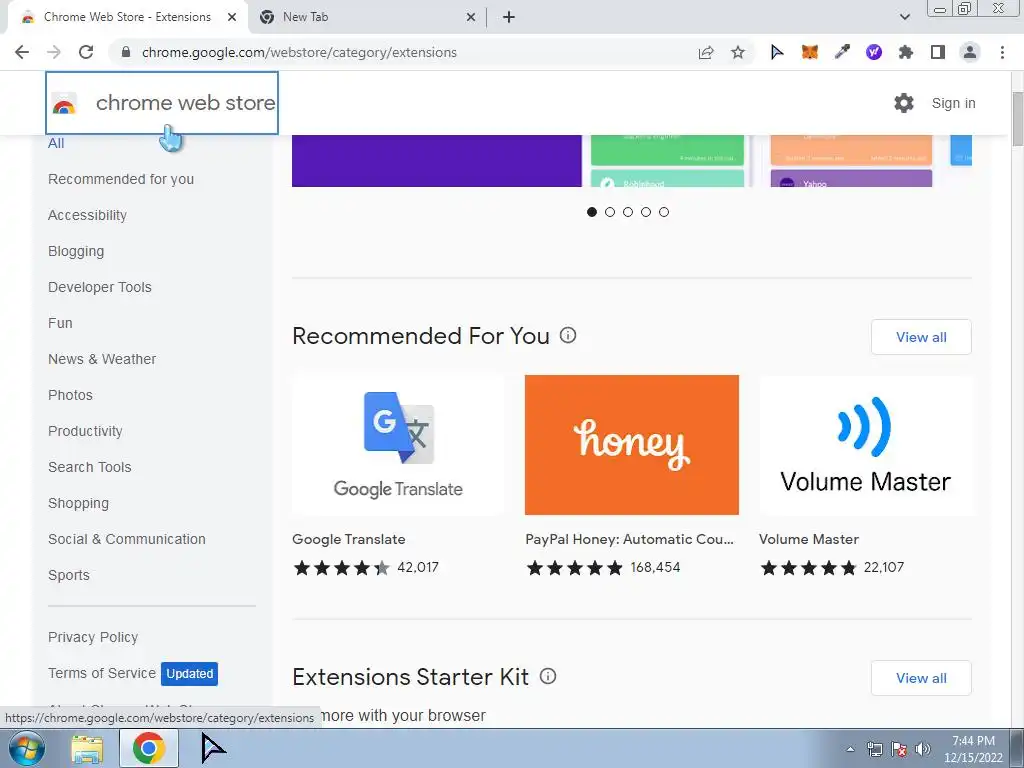The height and width of the screenshot is (768, 1024).
Task: Open the Terms of Service link
Action: (x=102, y=673)
